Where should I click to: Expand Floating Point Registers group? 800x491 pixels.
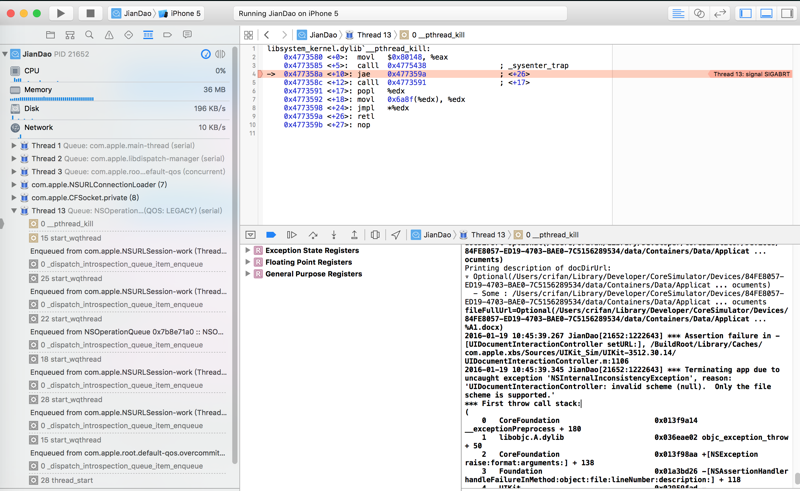click(248, 262)
